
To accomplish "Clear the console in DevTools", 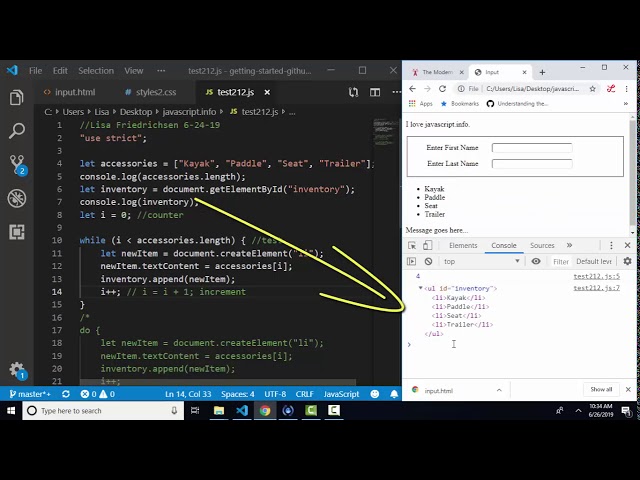I will 428,261.
